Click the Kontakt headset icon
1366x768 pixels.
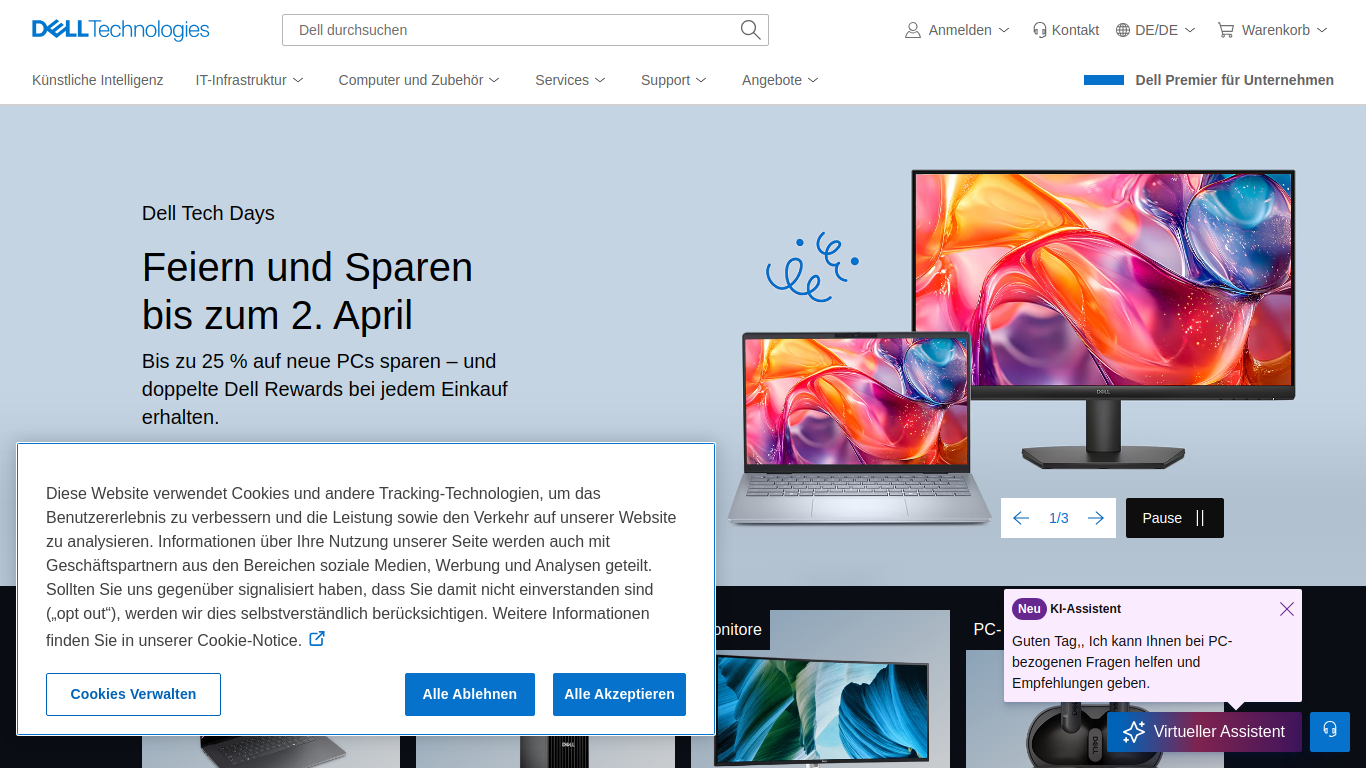click(x=1040, y=30)
